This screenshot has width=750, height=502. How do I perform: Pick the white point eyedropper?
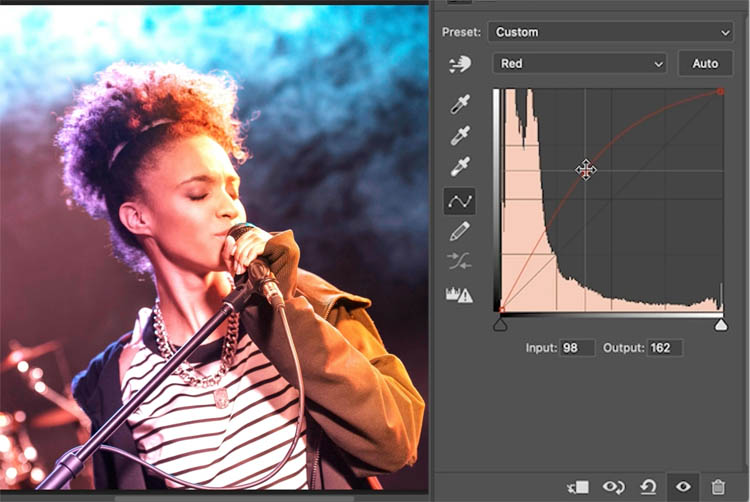click(x=460, y=166)
